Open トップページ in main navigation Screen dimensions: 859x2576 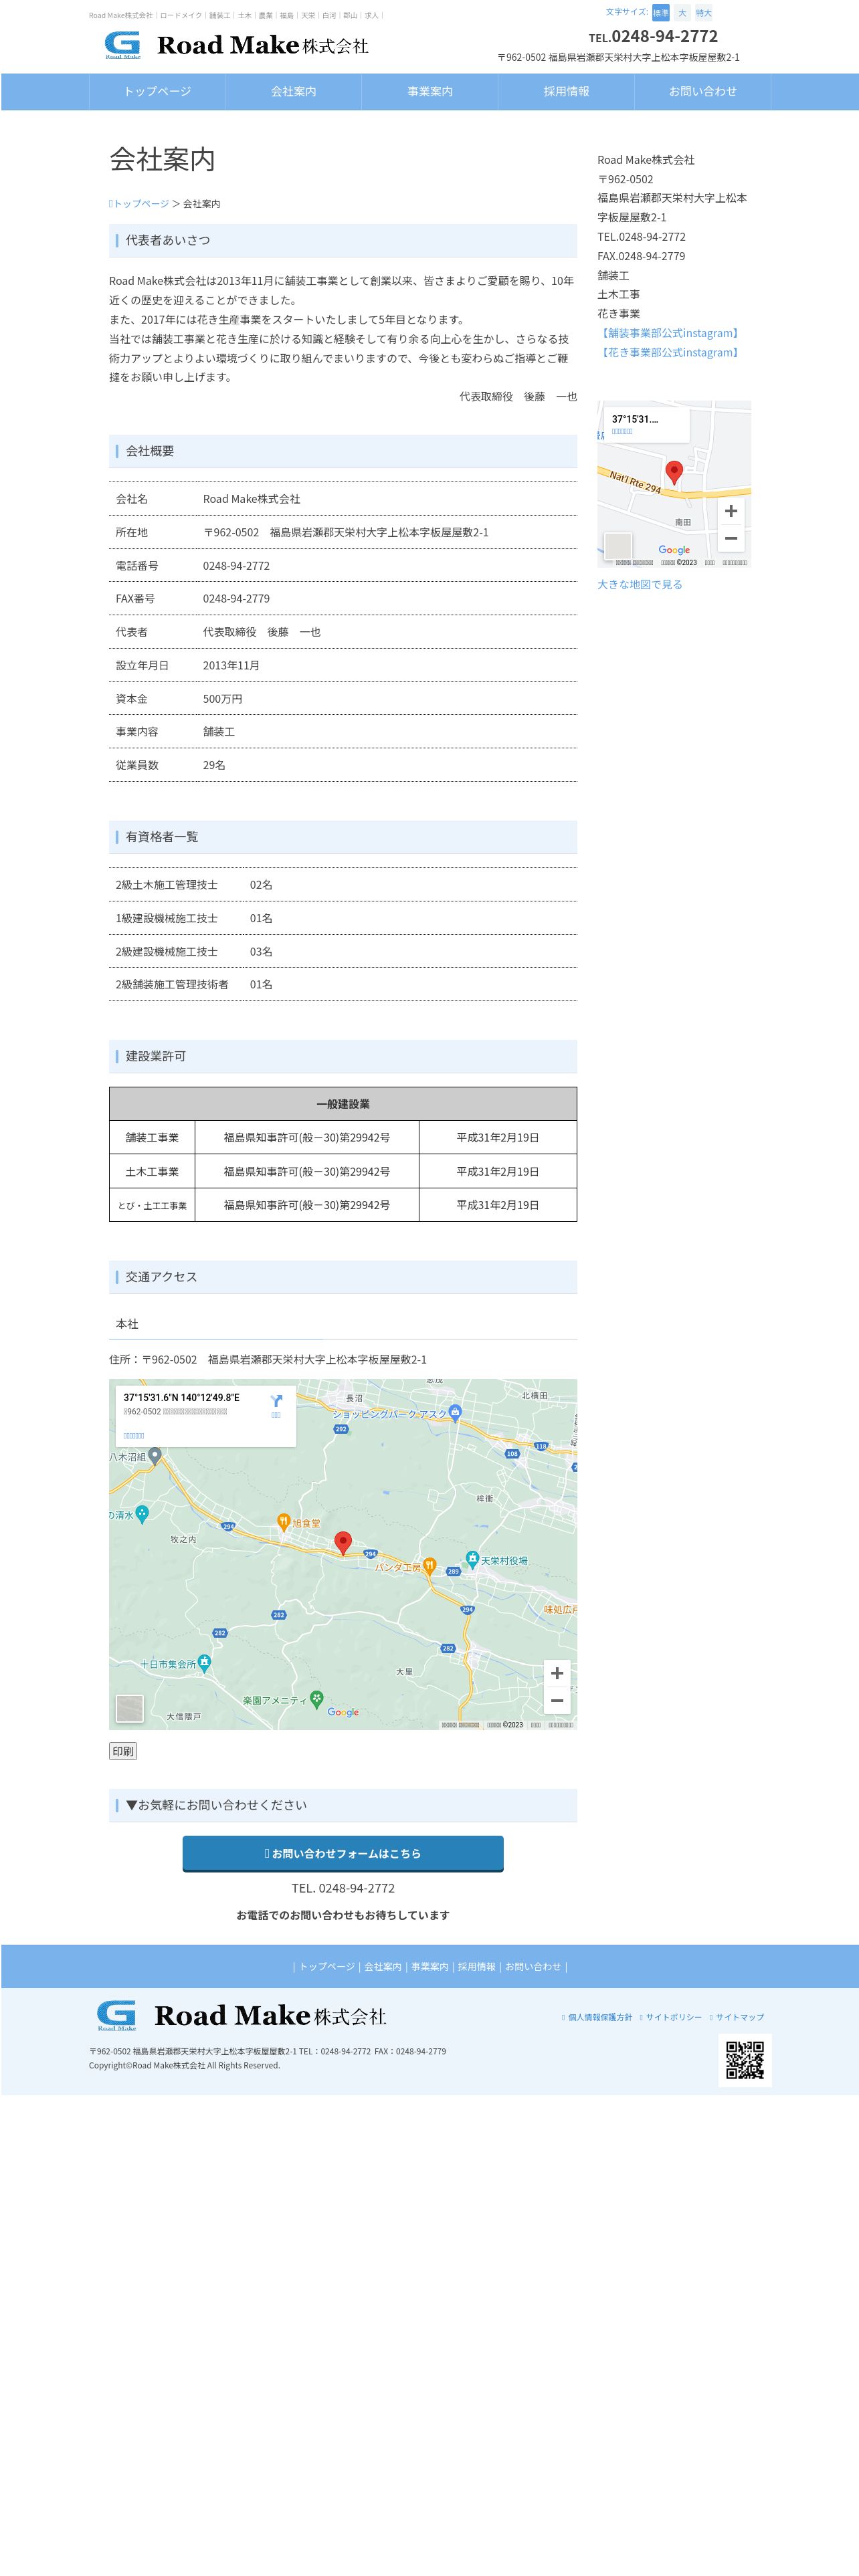(x=157, y=91)
